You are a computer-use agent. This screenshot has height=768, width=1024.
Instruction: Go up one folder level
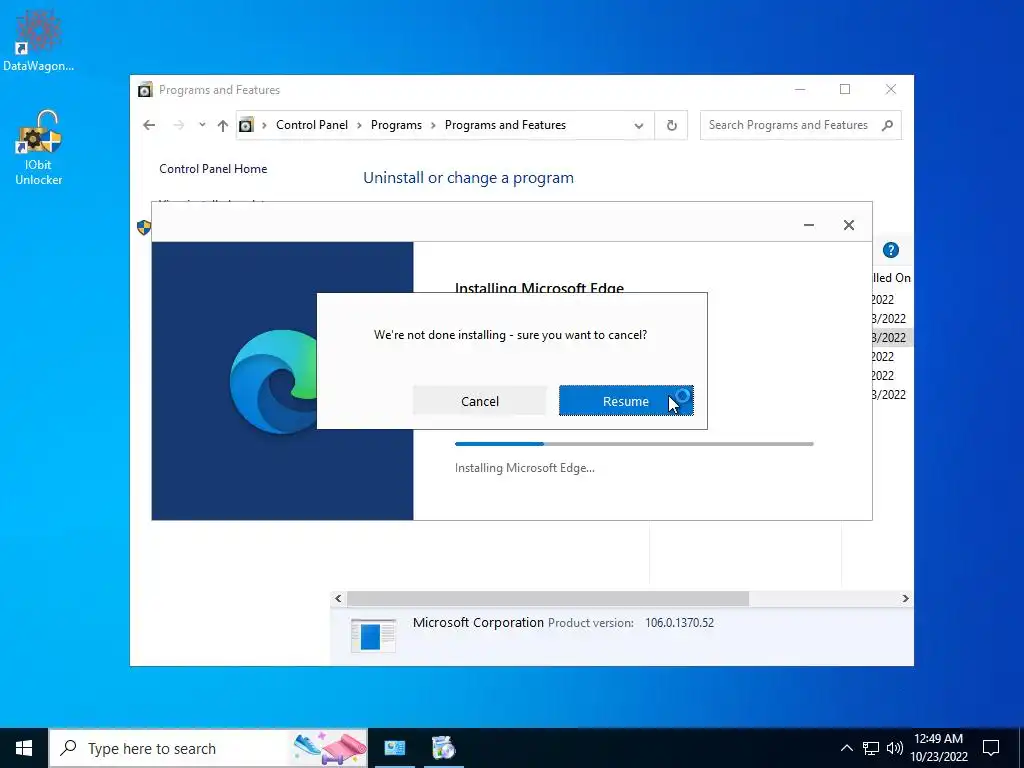tap(223, 125)
